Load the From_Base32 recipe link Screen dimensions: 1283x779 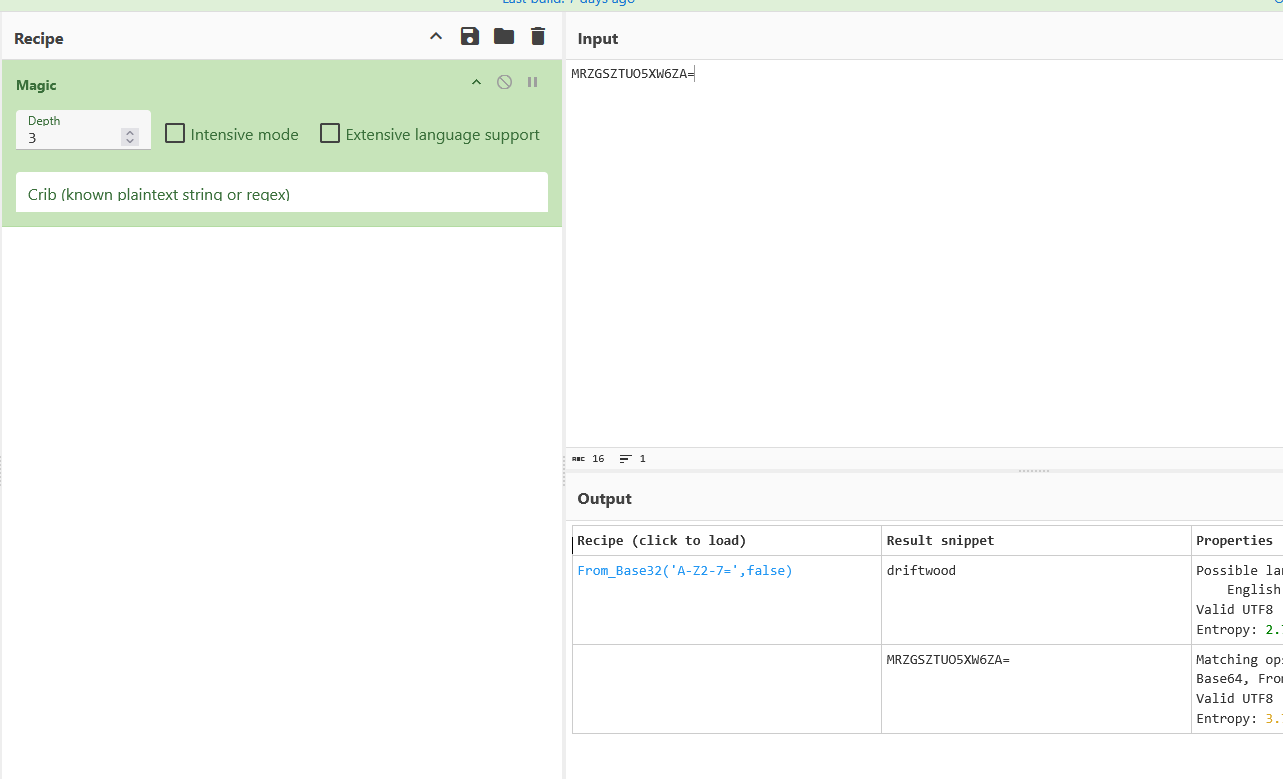click(x=685, y=571)
